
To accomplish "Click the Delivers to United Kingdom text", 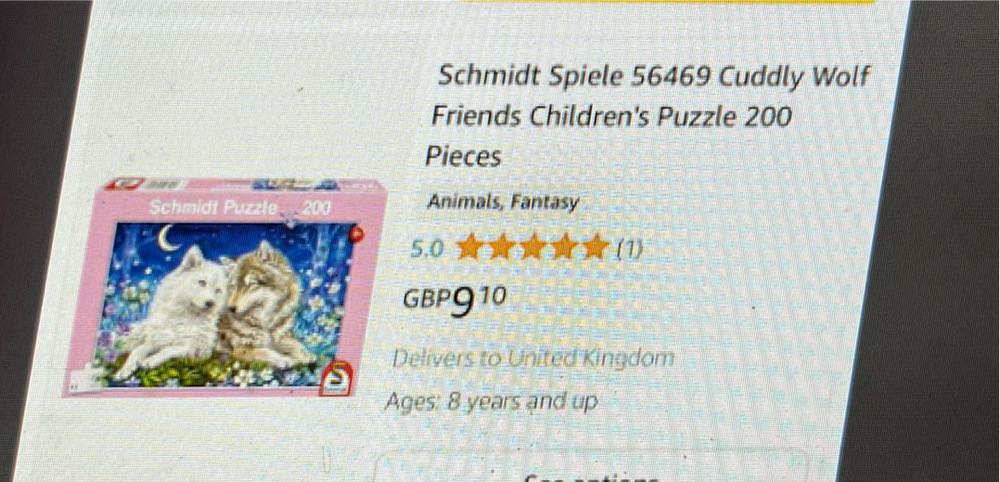I will [533, 359].
